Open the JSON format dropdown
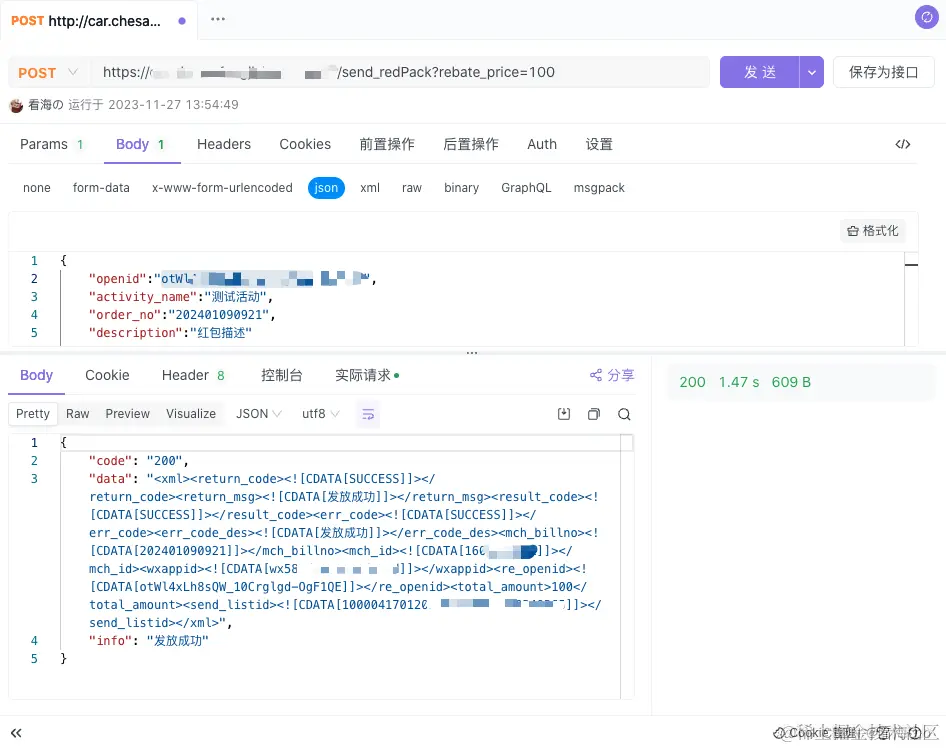The image size is (946, 749). (x=258, y=414)
